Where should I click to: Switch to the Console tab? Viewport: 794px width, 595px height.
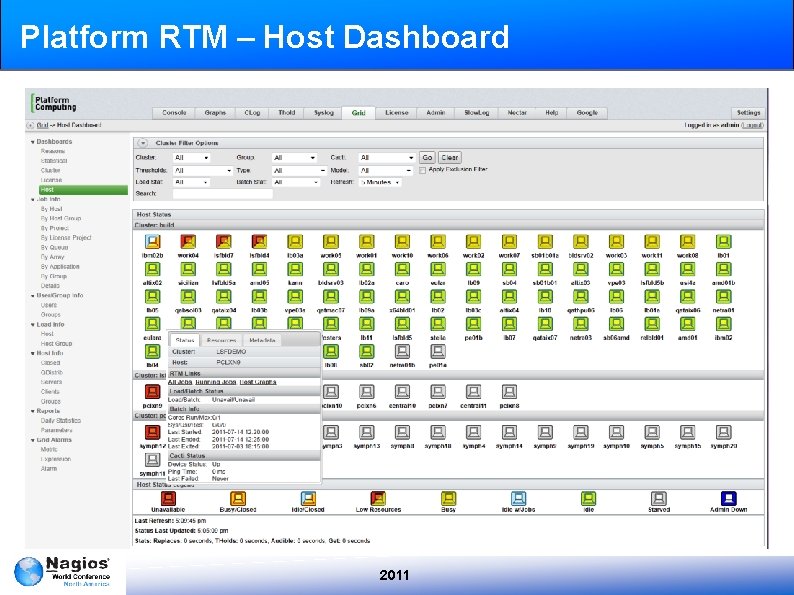[174, 113]
